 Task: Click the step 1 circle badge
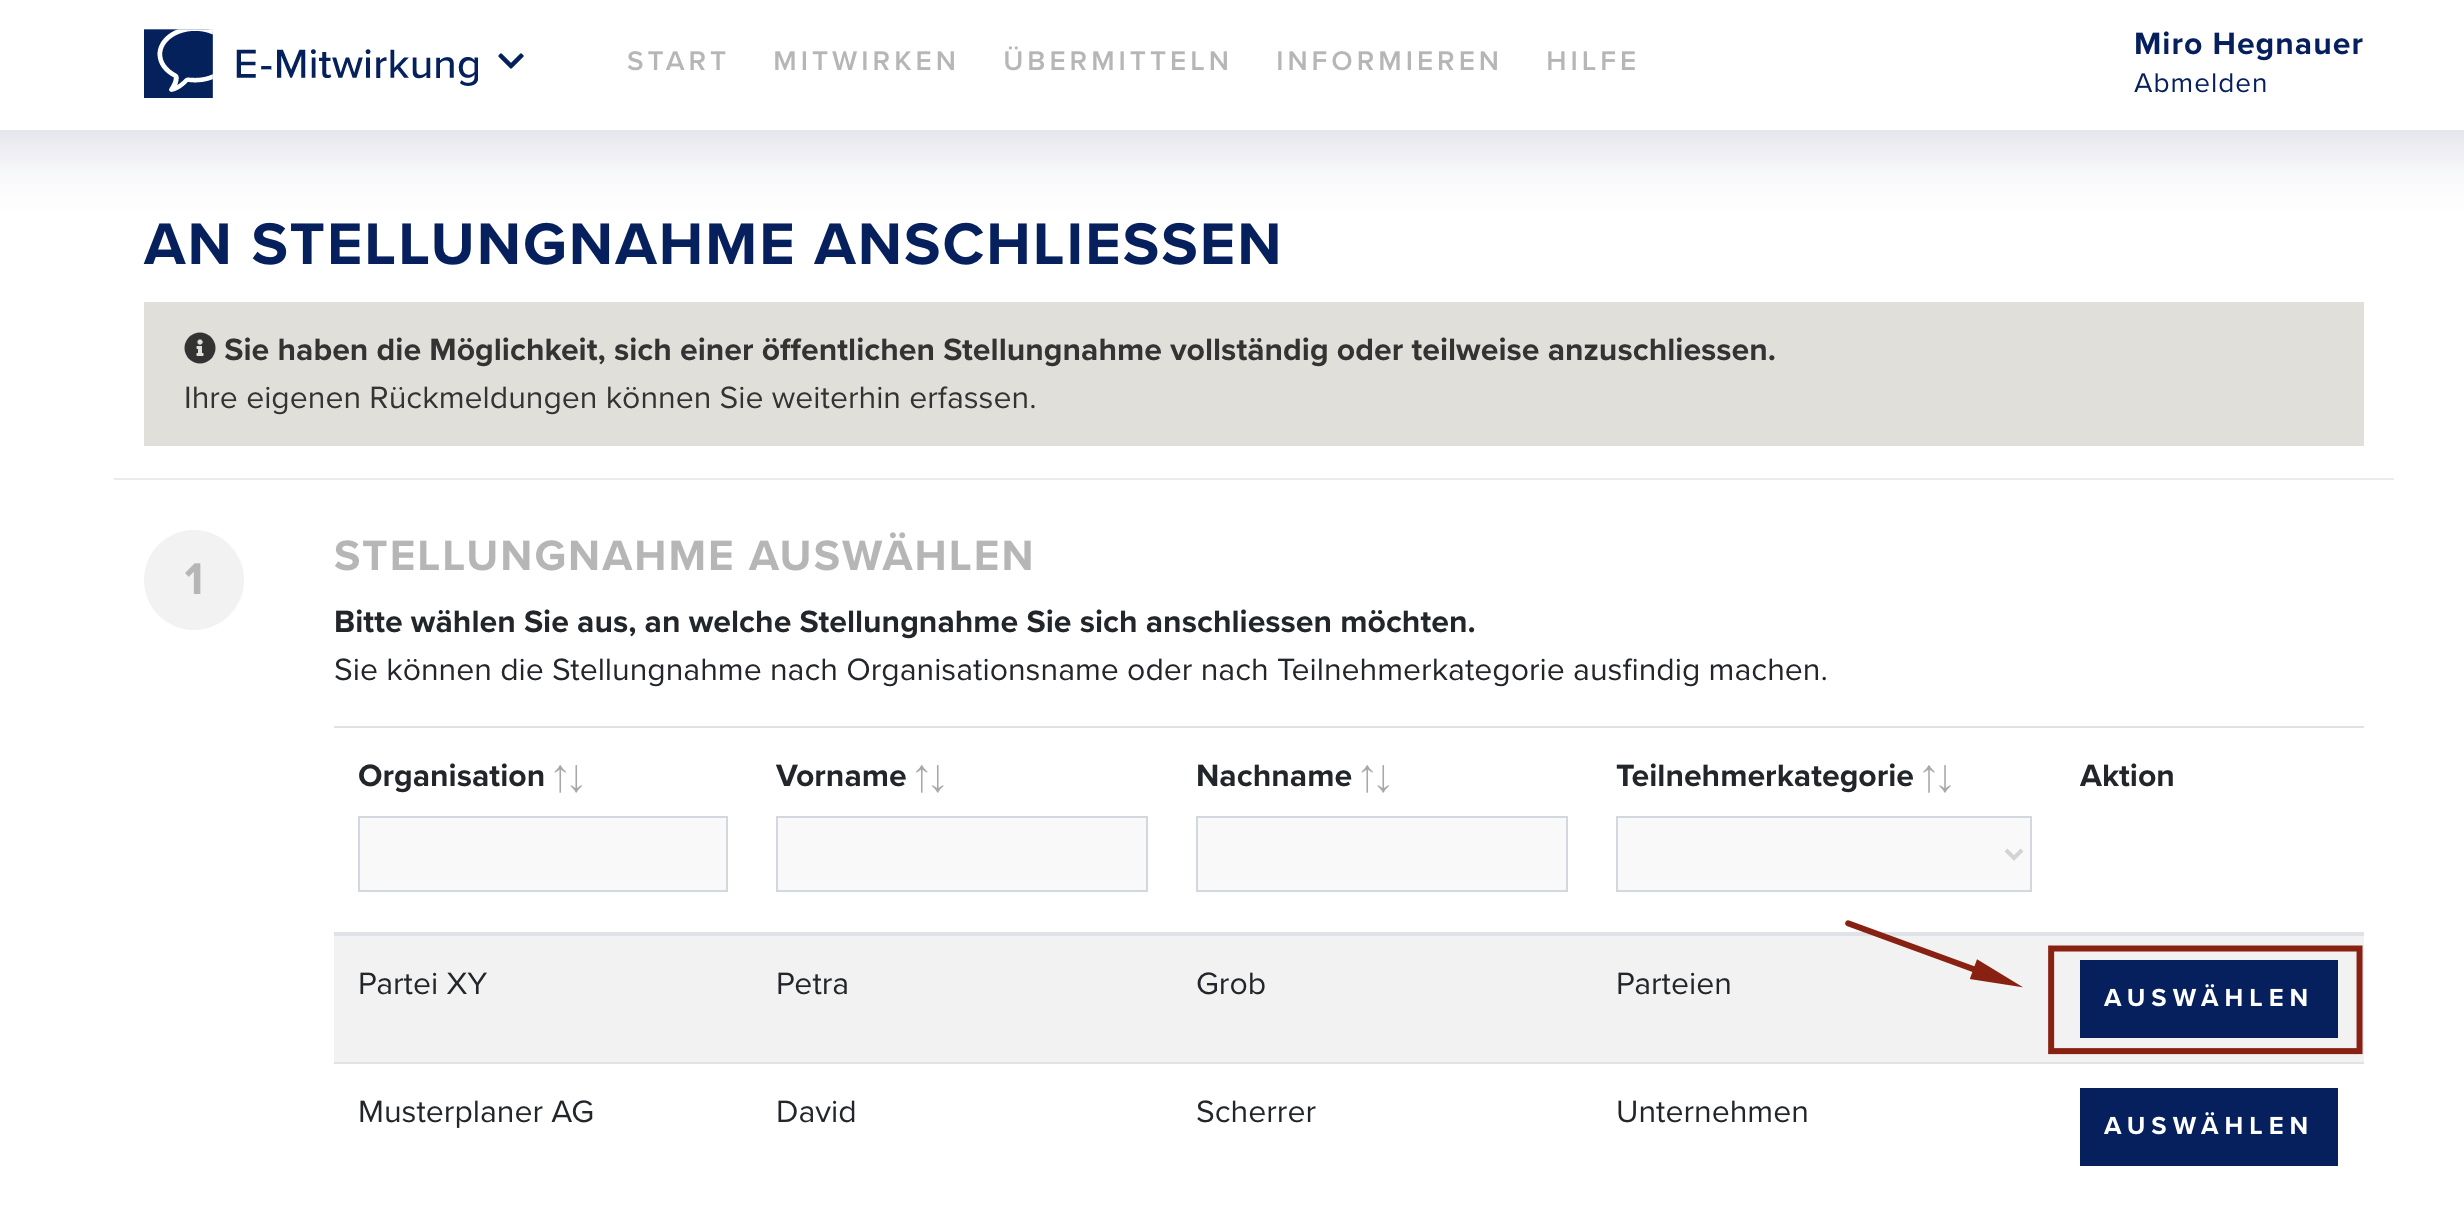click(x=194, y=580)
